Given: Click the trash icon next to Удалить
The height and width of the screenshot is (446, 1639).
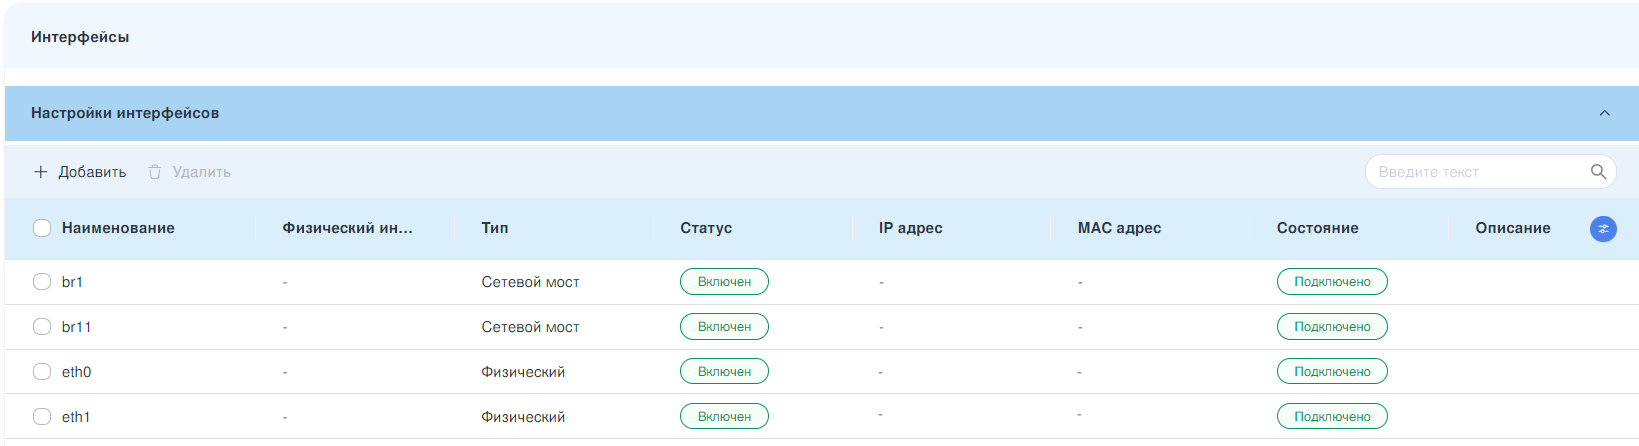Looking at the screenshot, I should point(155,172).
